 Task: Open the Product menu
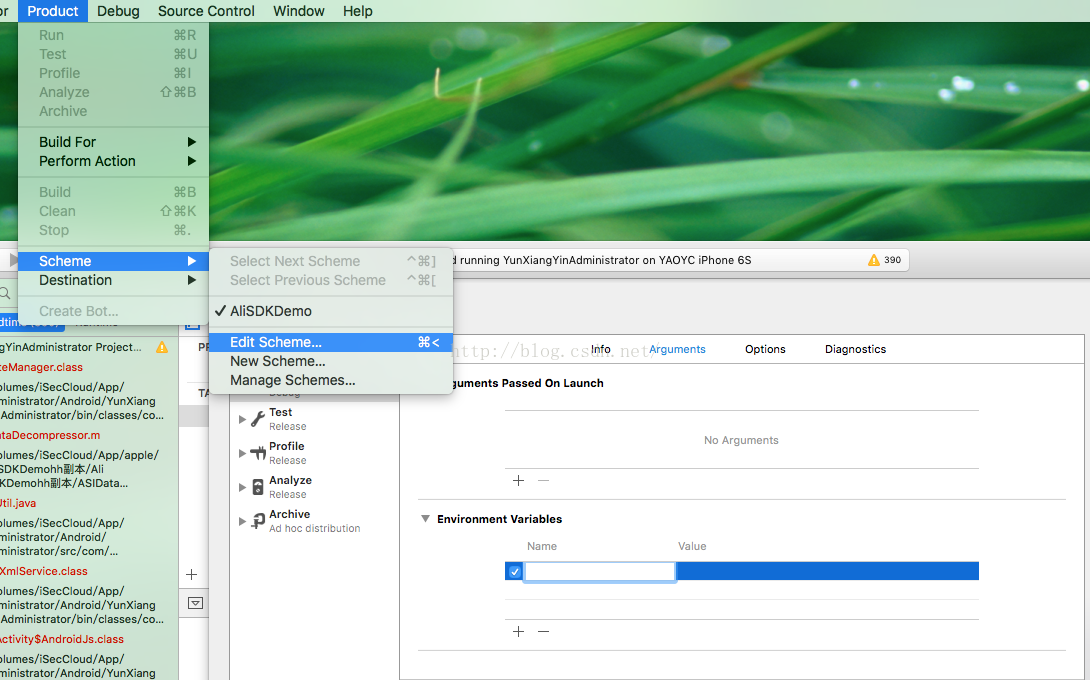click(53, 11)
